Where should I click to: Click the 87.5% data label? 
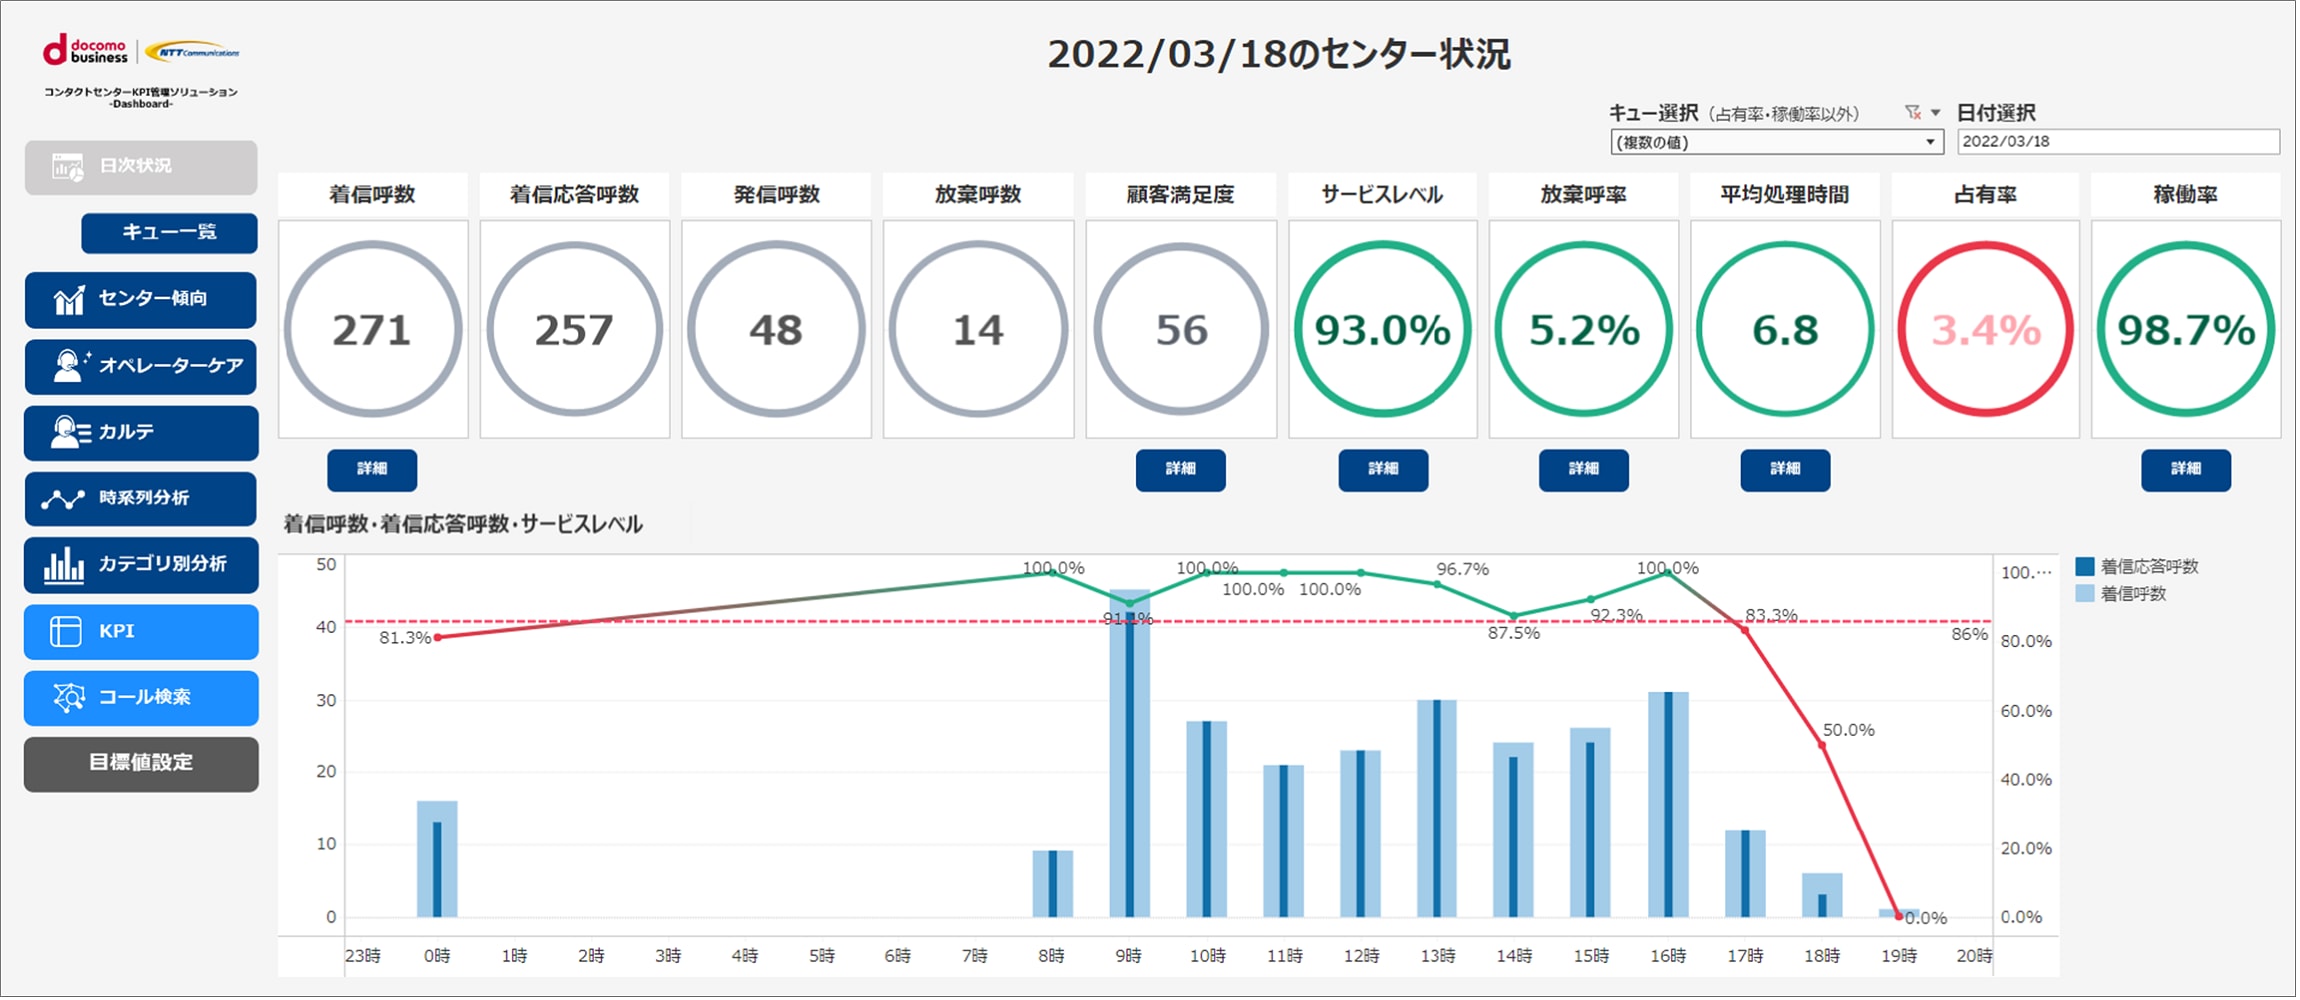tap(1513, 634)
